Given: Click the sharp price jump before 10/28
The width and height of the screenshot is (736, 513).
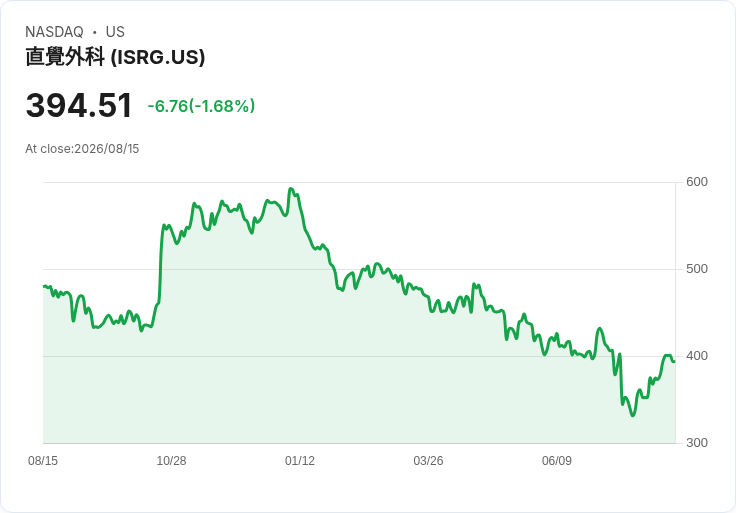Looking at the screenshot, I should [x=161, y=263].
